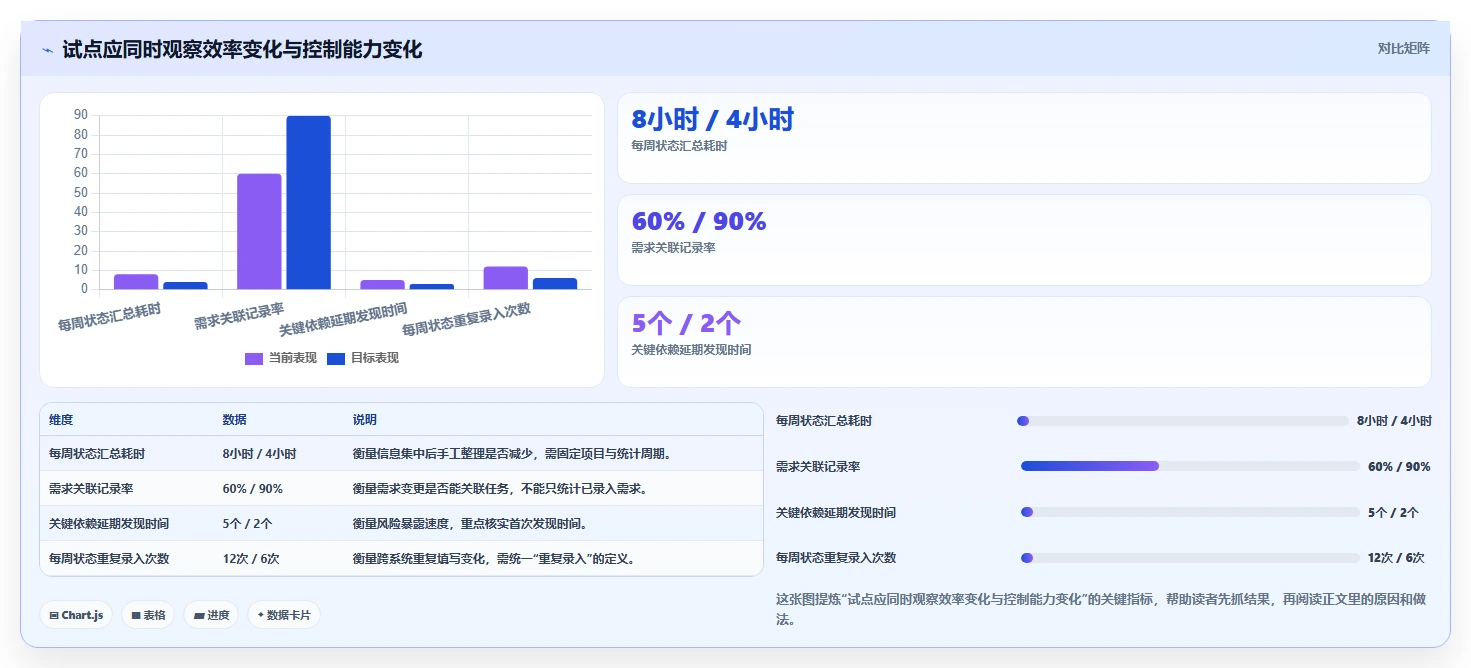Click the y-axis tick value 50
The width and height of the screenshot is (1471, 668).
pyautogui.click(x=81, y=192)
